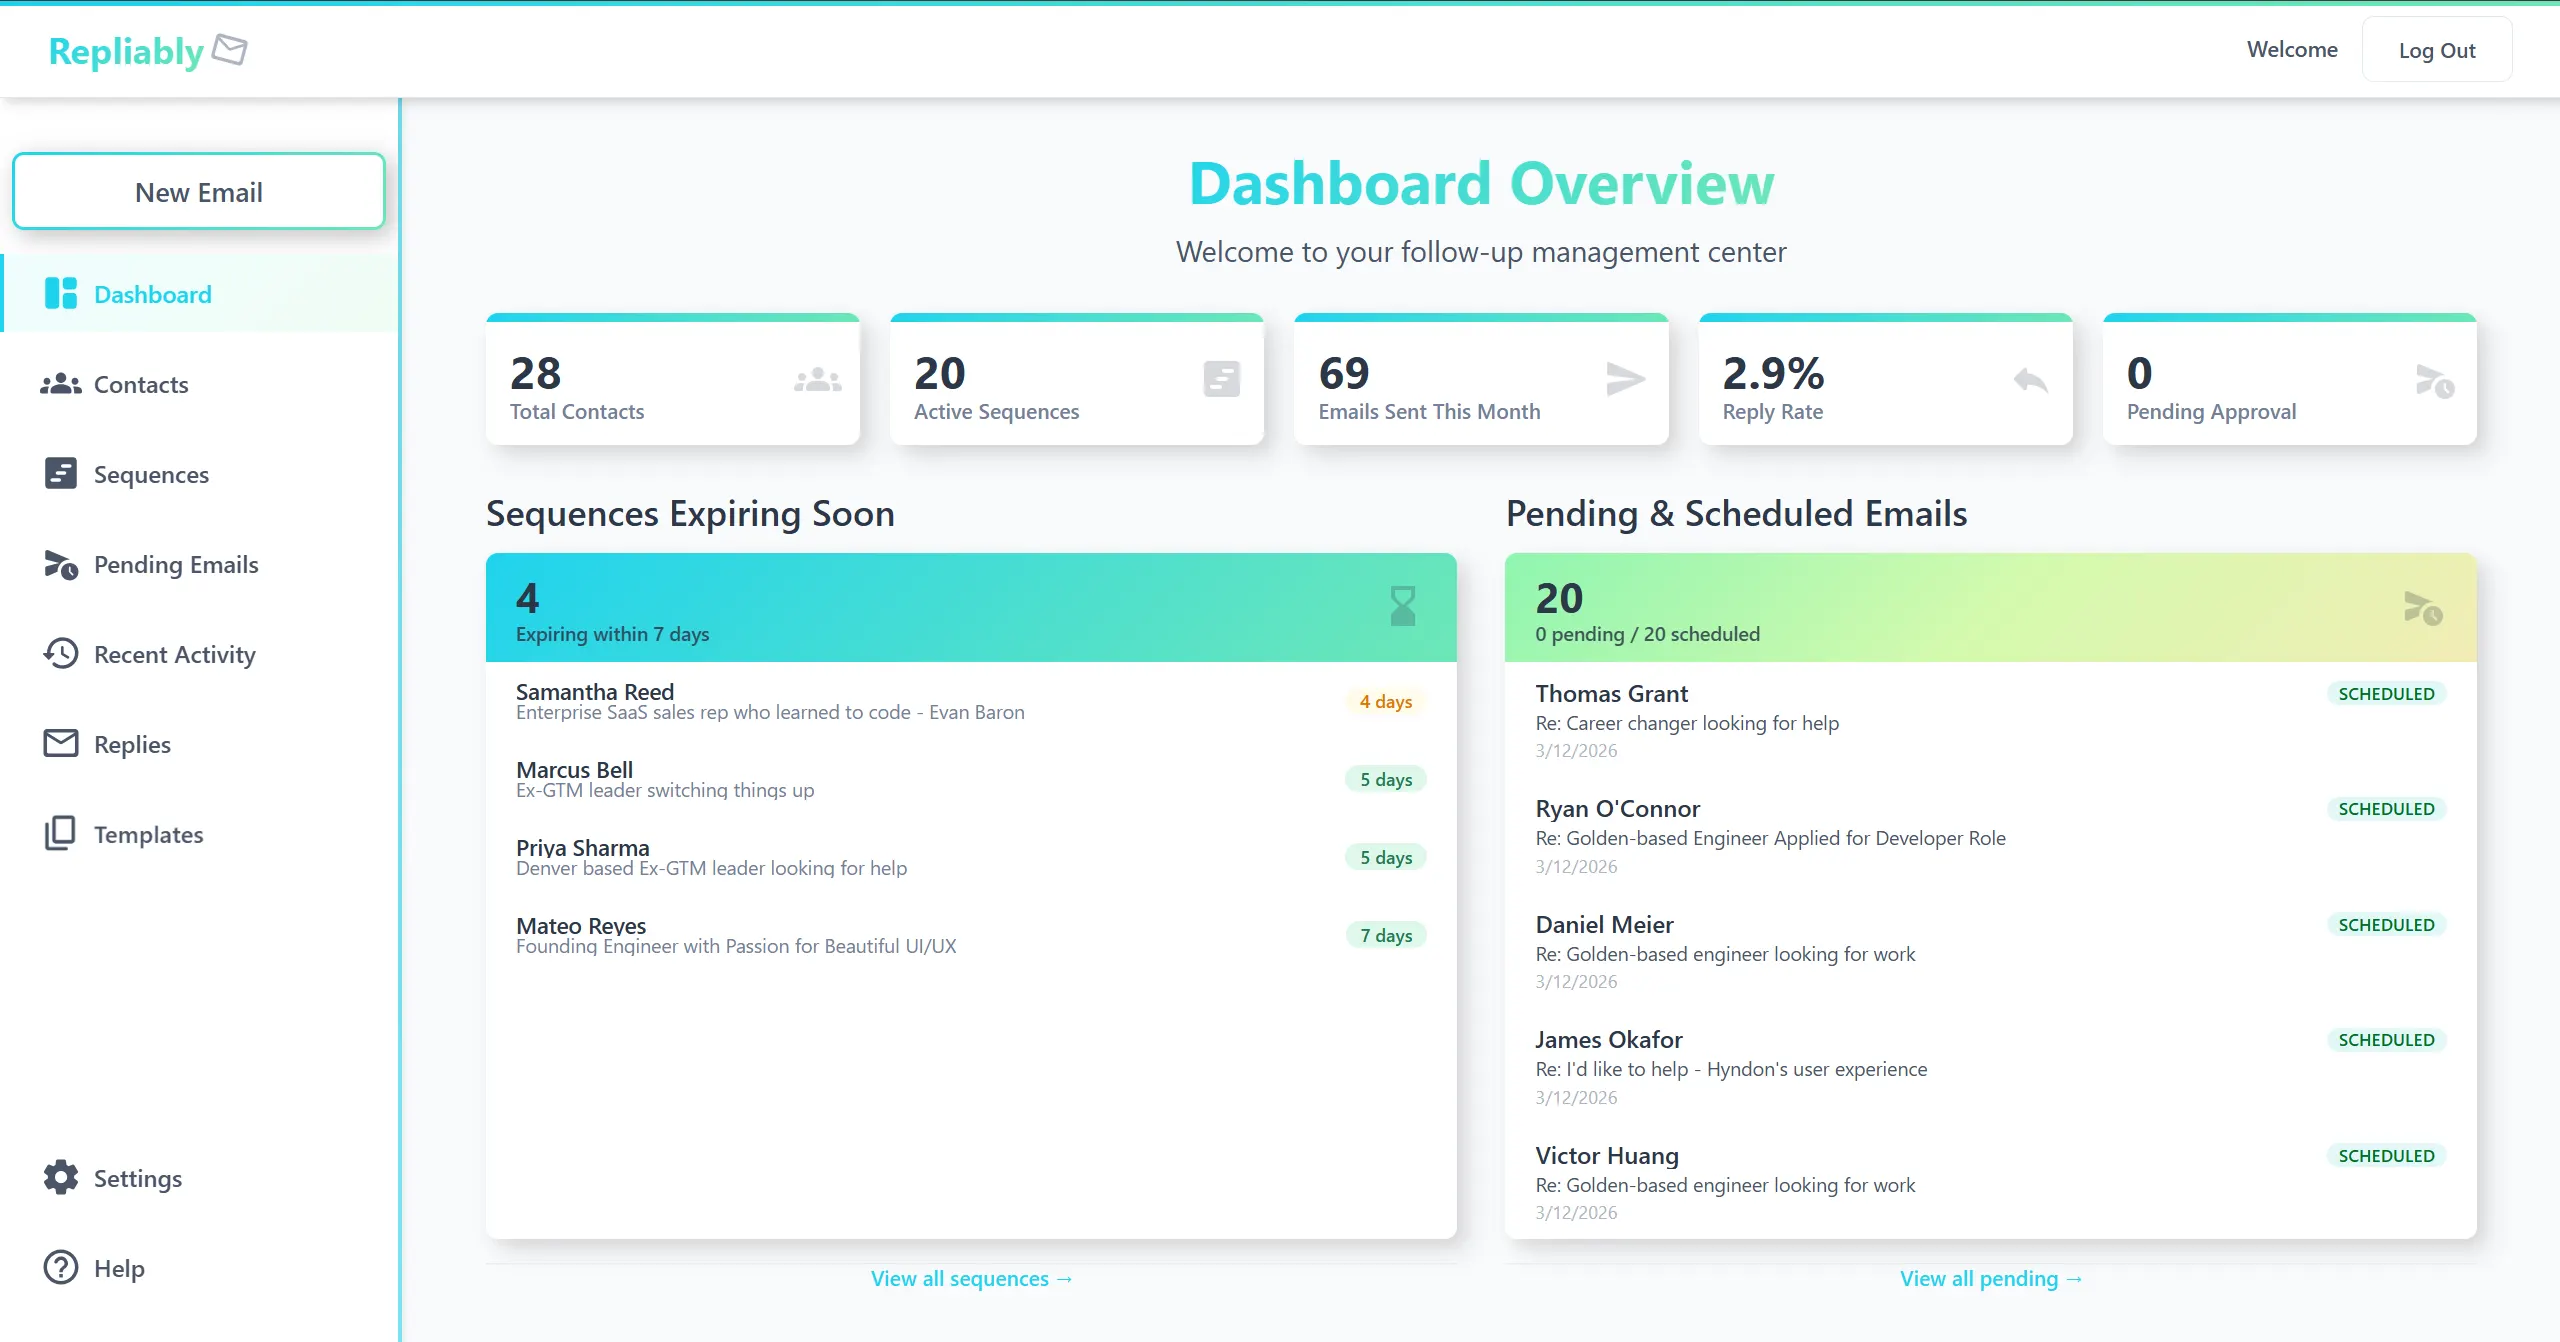Select the Sequences sidebar icon
The height and width of the screenshot is (1342, 2560).
click(x=60, y=473)
